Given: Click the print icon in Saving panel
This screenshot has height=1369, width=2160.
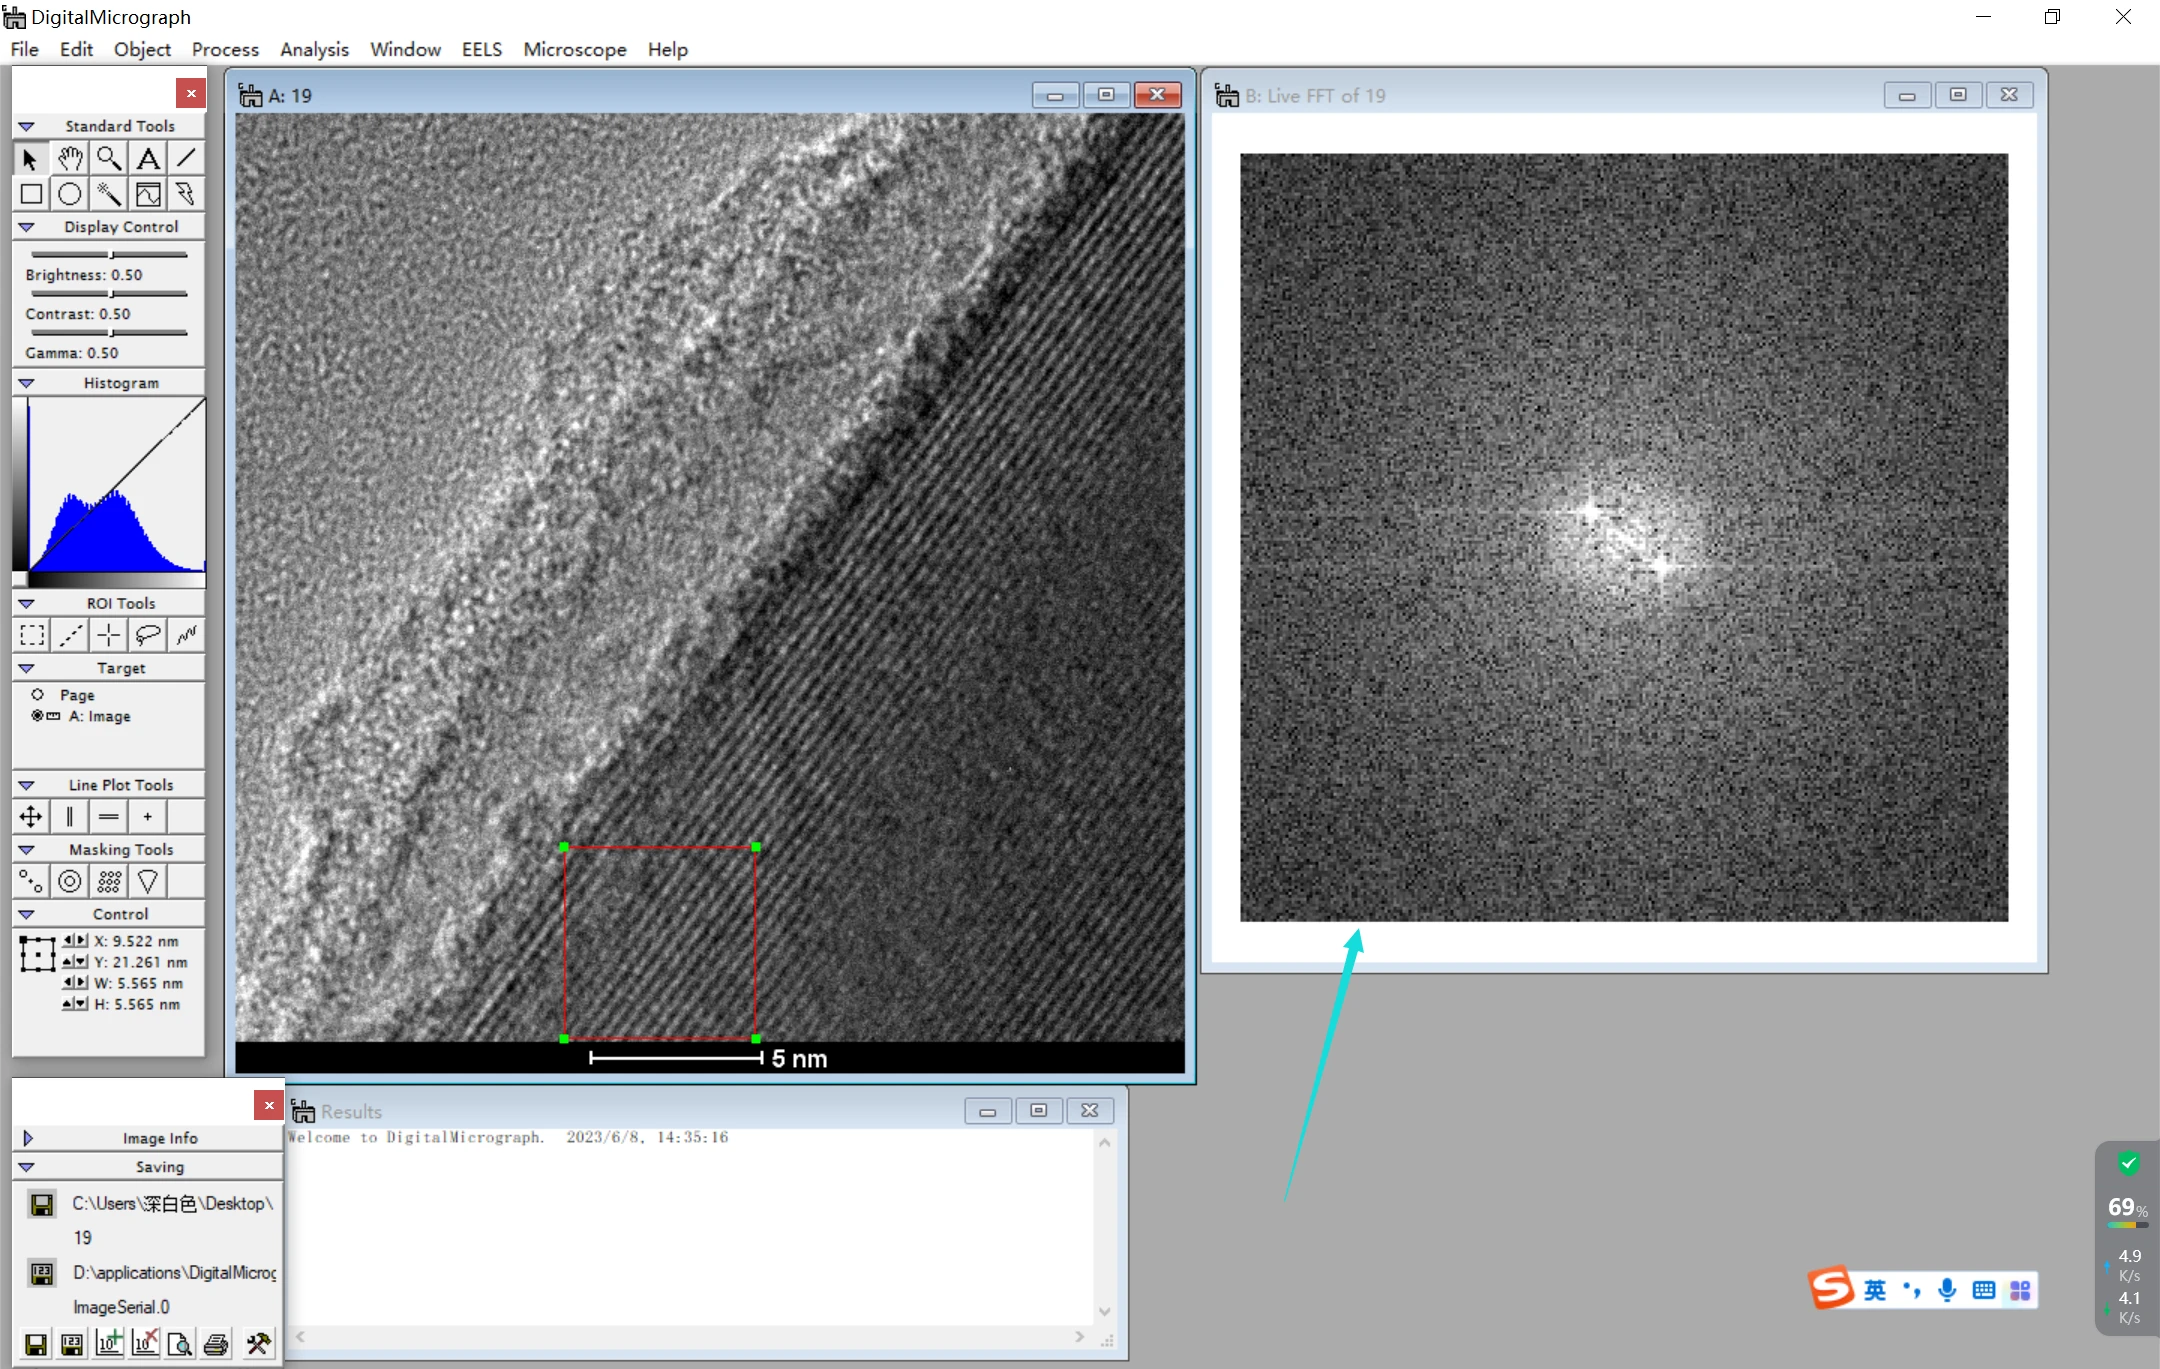Looking at the screenshot, I should [x=216, y=1343].
